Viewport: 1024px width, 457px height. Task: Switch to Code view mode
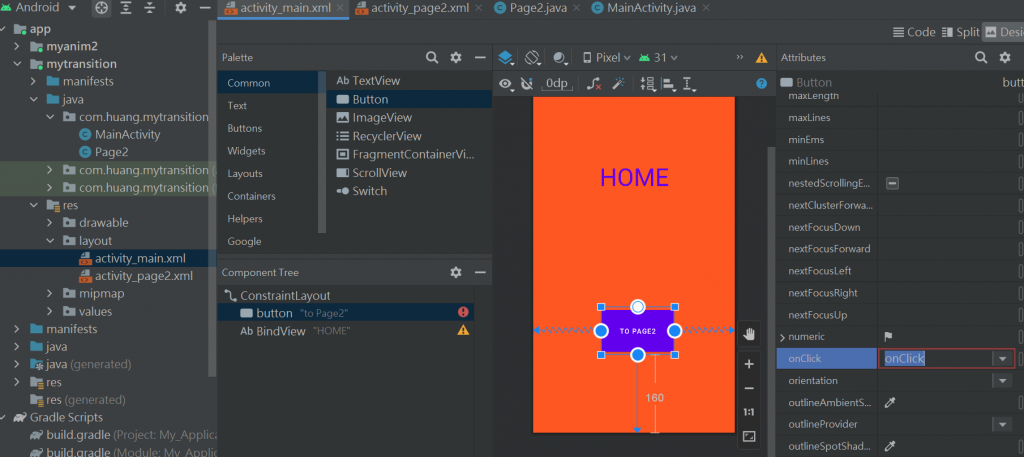(x=914, y=32)
